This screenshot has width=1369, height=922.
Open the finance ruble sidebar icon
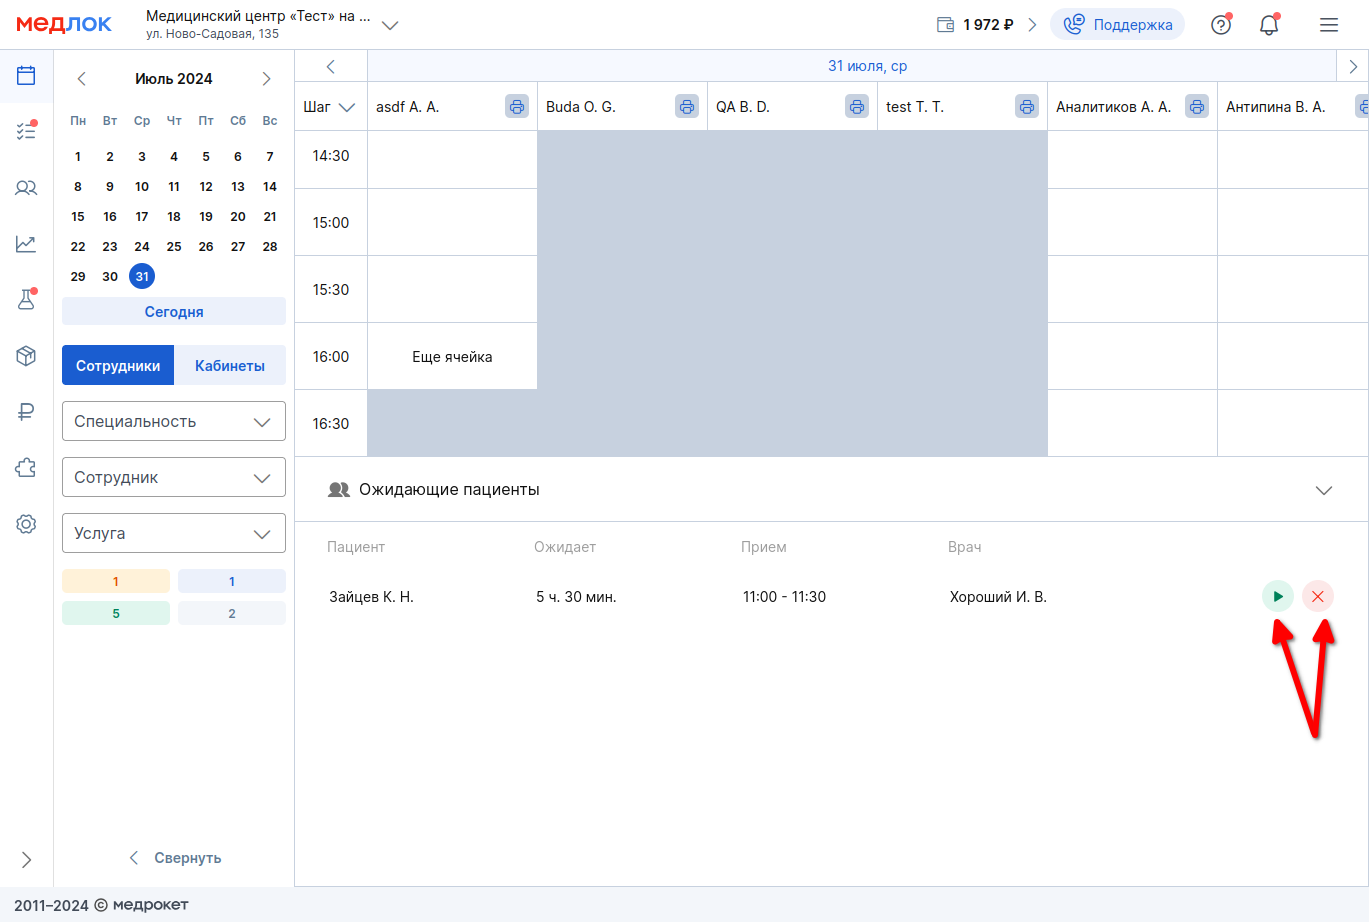[26, 411]
